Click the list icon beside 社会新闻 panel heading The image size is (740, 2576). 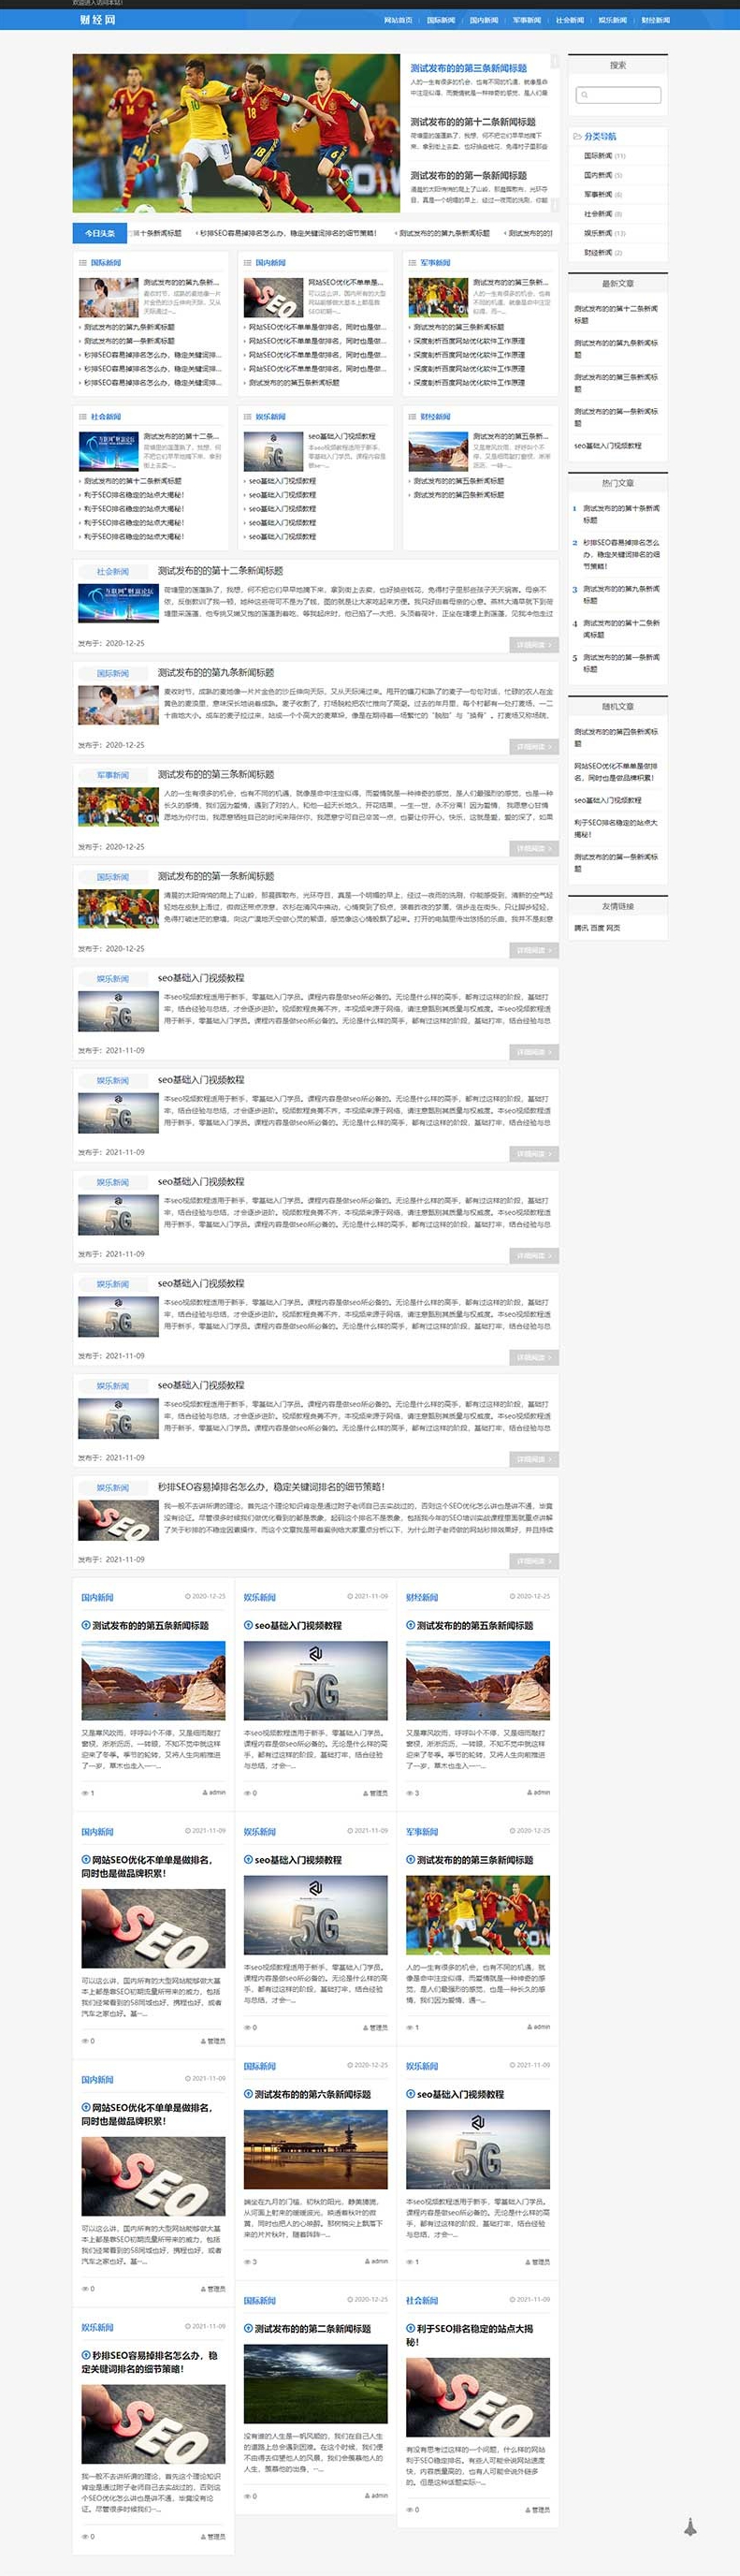[83, 417]
